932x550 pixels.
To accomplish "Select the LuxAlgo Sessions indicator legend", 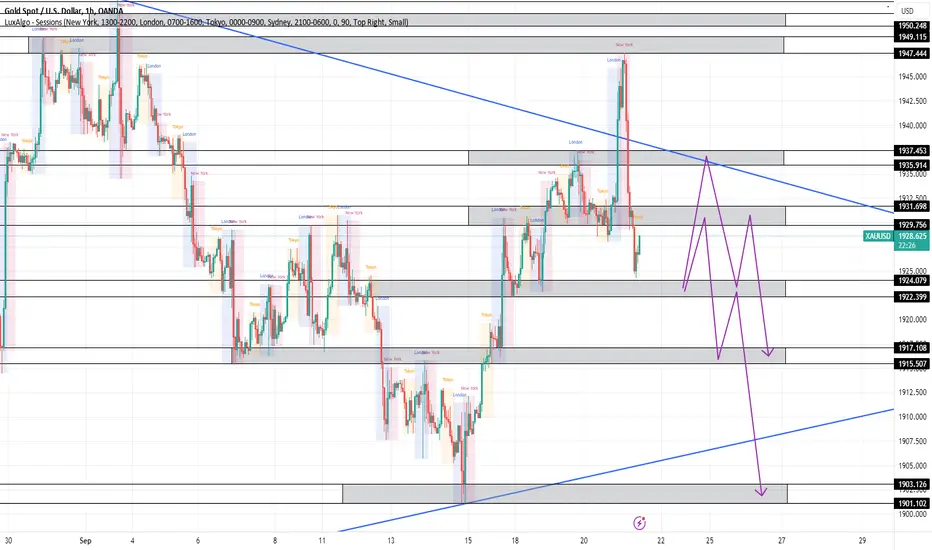I will click(x=206, y=23).
